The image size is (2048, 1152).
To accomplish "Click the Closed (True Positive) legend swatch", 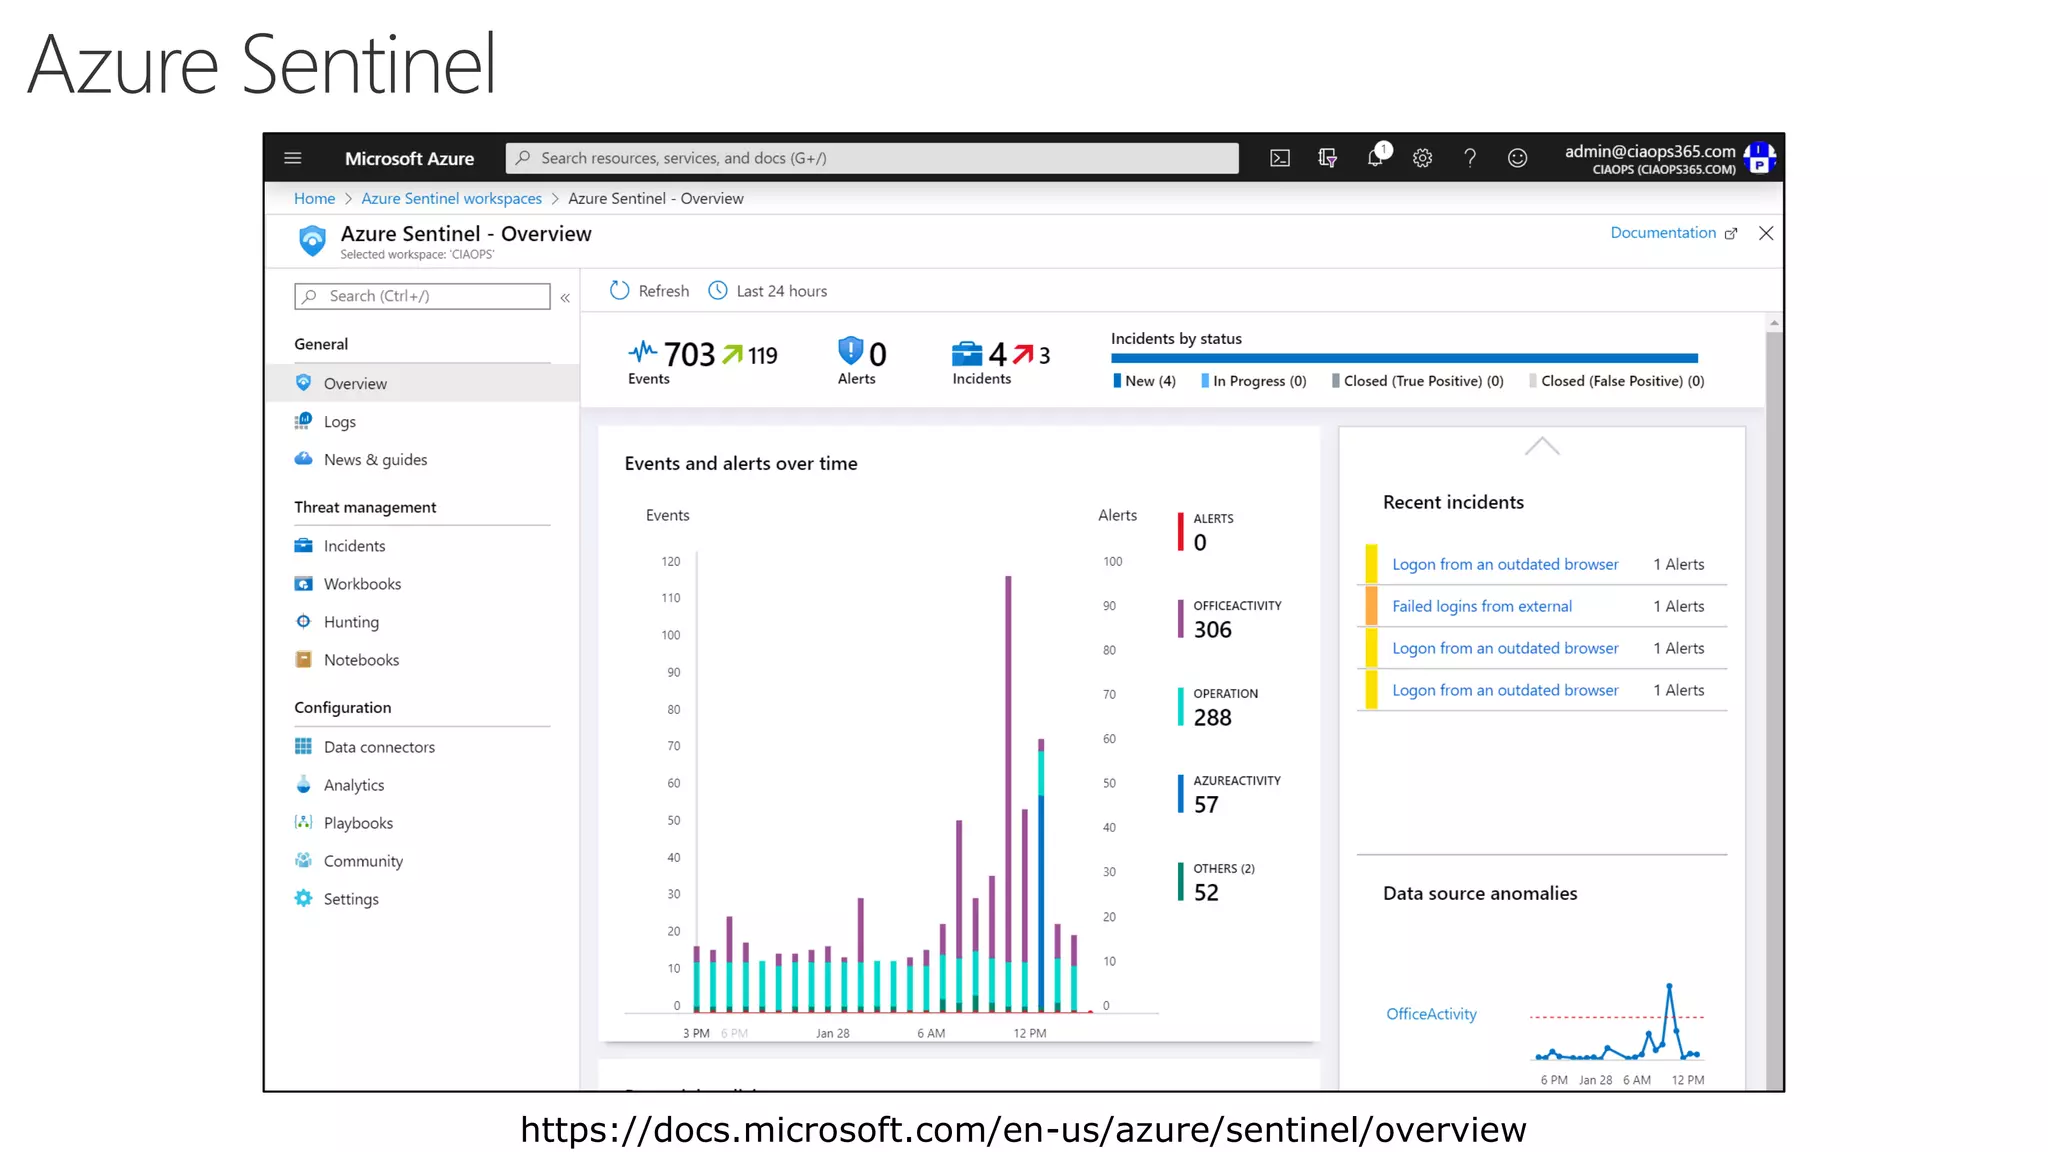I will [x=1335, y=380].
